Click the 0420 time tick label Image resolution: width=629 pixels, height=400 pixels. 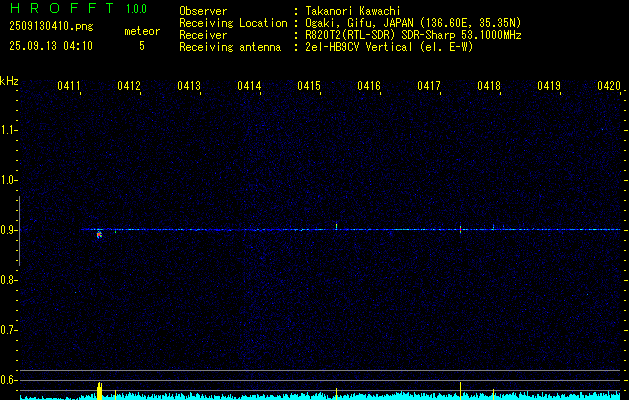[x=609, y=86]
